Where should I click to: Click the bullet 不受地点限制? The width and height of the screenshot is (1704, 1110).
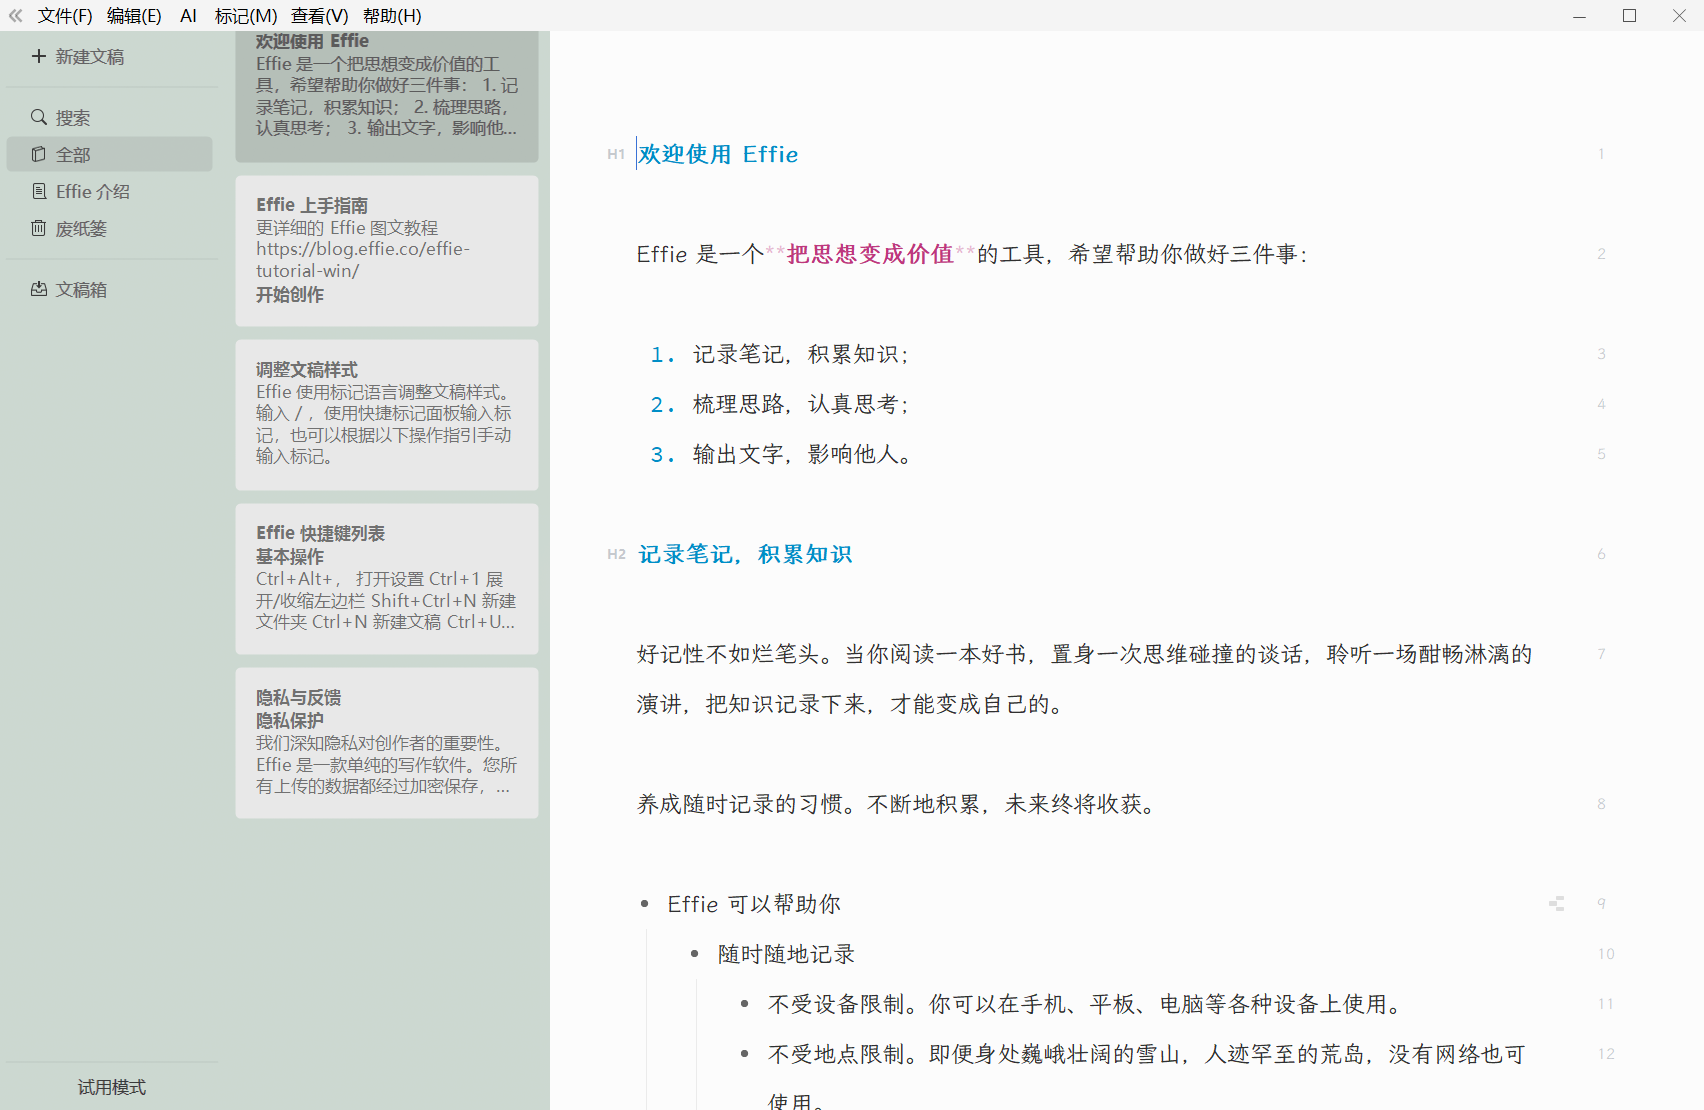[1146, 1078]
